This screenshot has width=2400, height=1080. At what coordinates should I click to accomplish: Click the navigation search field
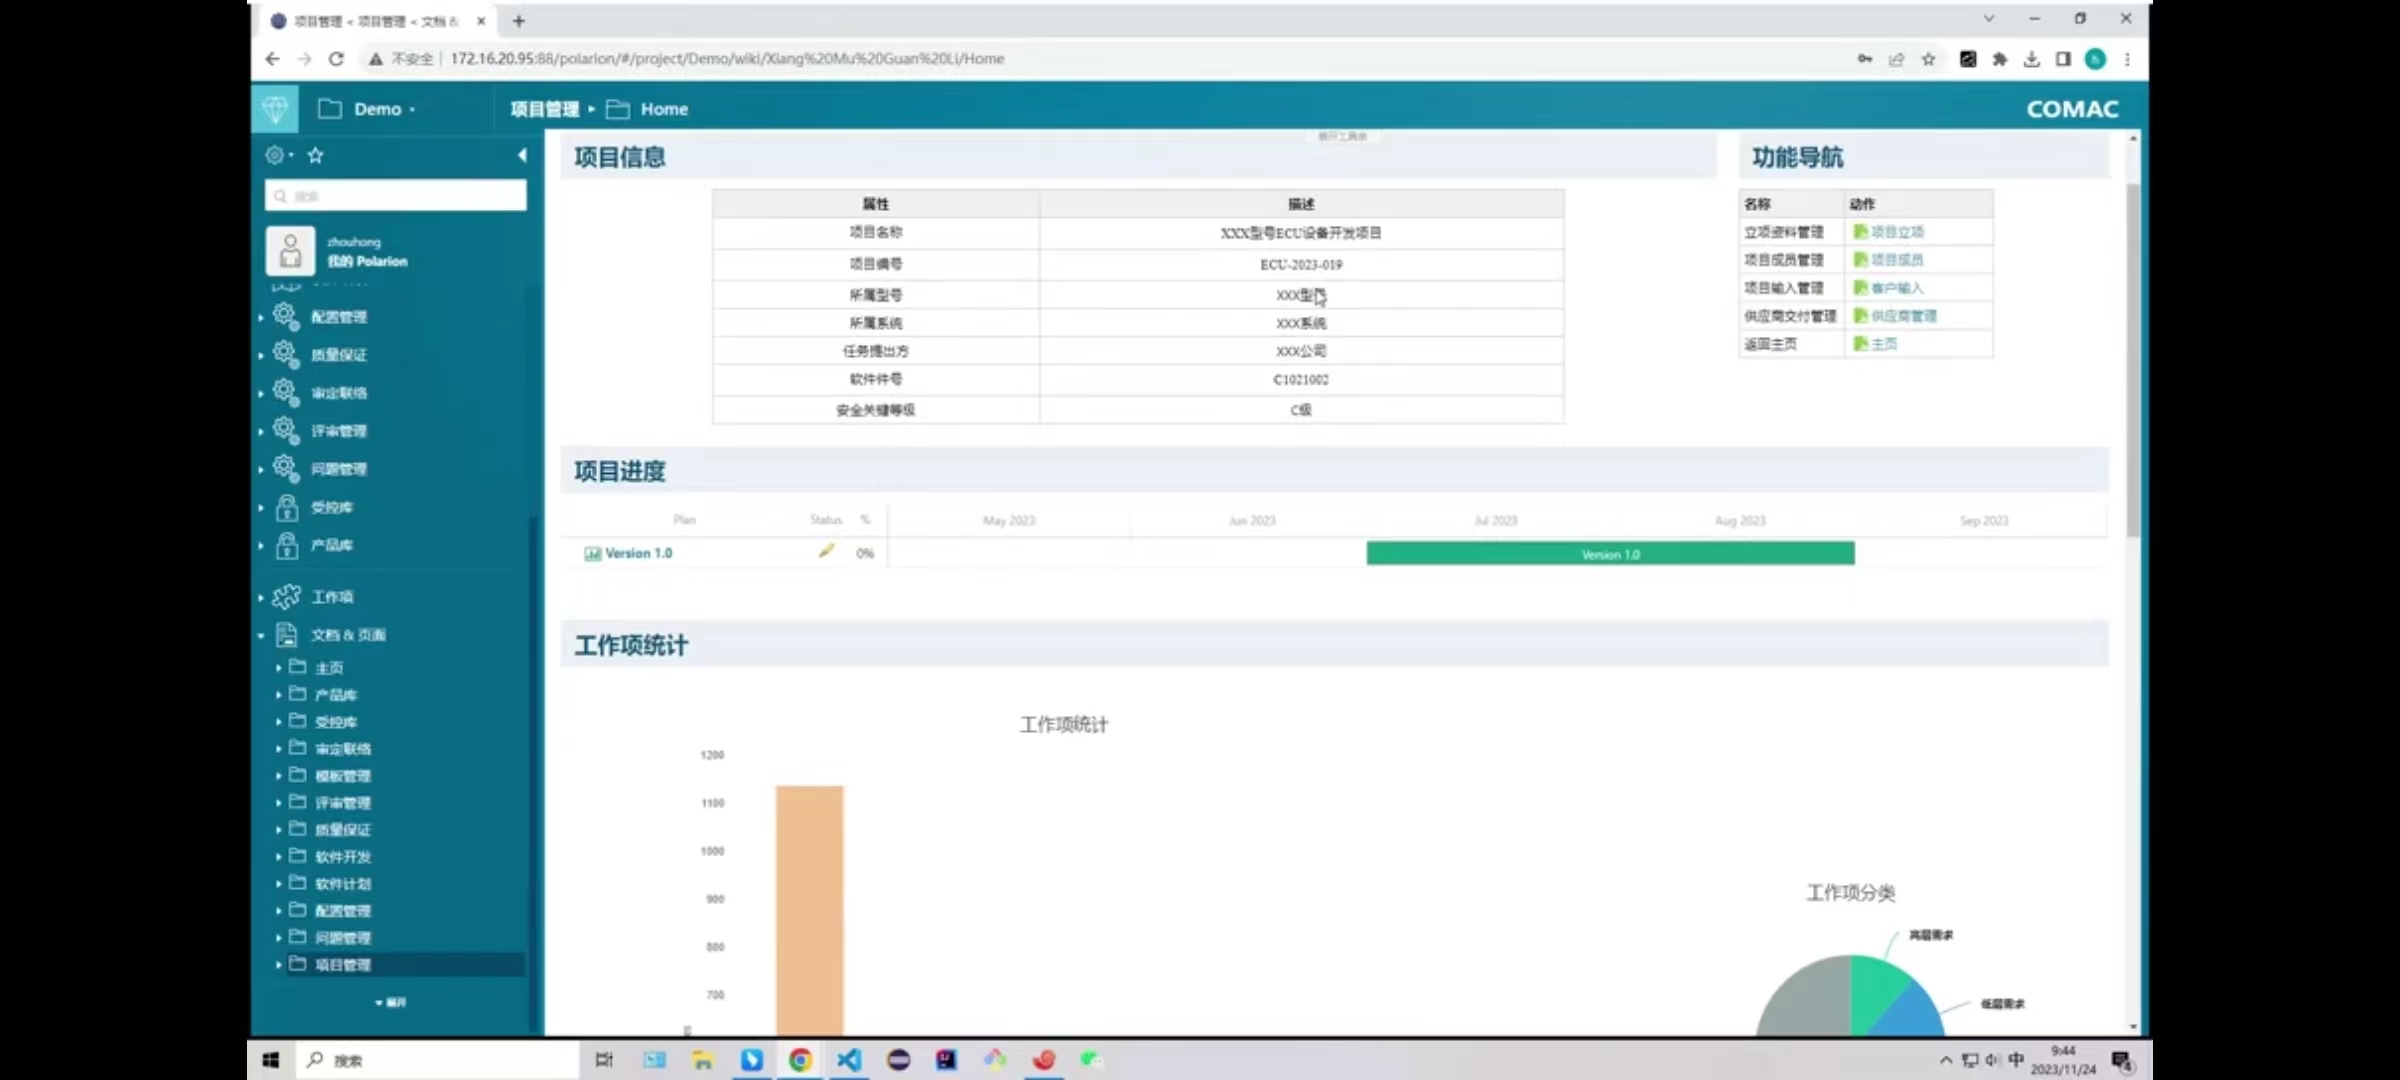[x=396, y=196]
